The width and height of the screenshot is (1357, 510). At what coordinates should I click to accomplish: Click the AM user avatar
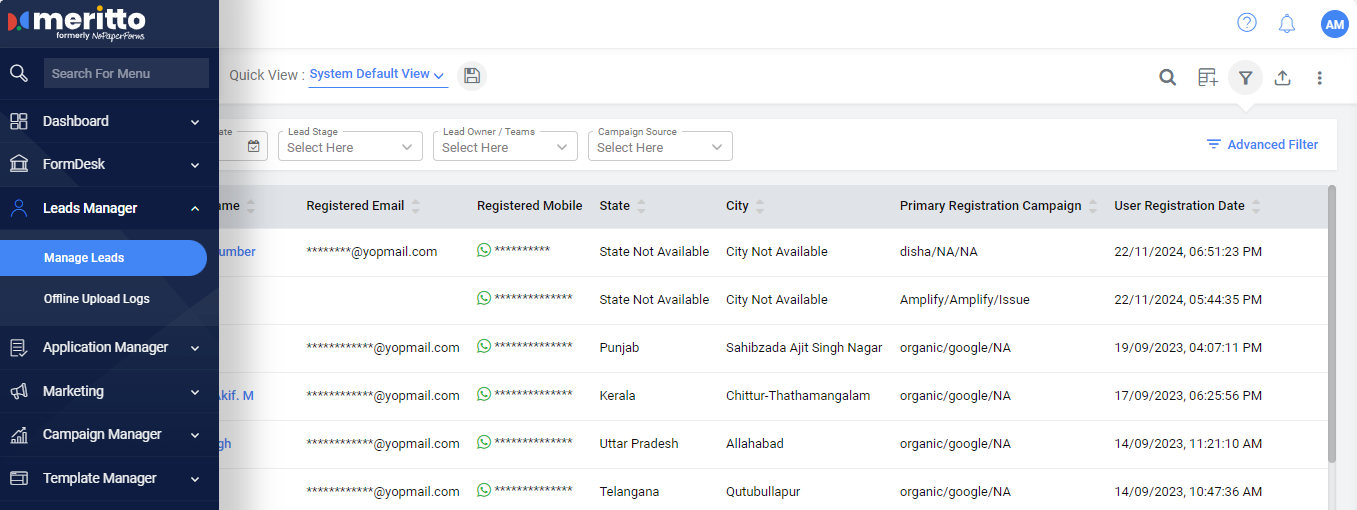pos(1334,24)
